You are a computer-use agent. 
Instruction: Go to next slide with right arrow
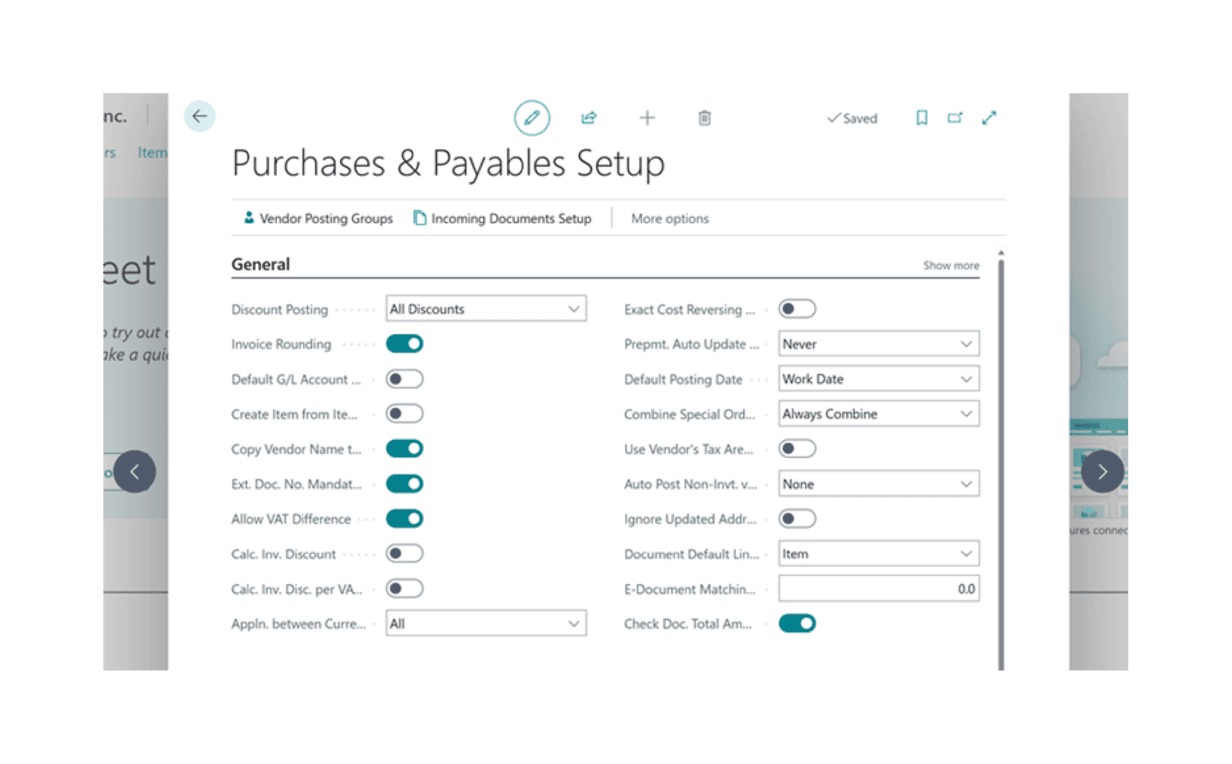(x=1102, y=471)
